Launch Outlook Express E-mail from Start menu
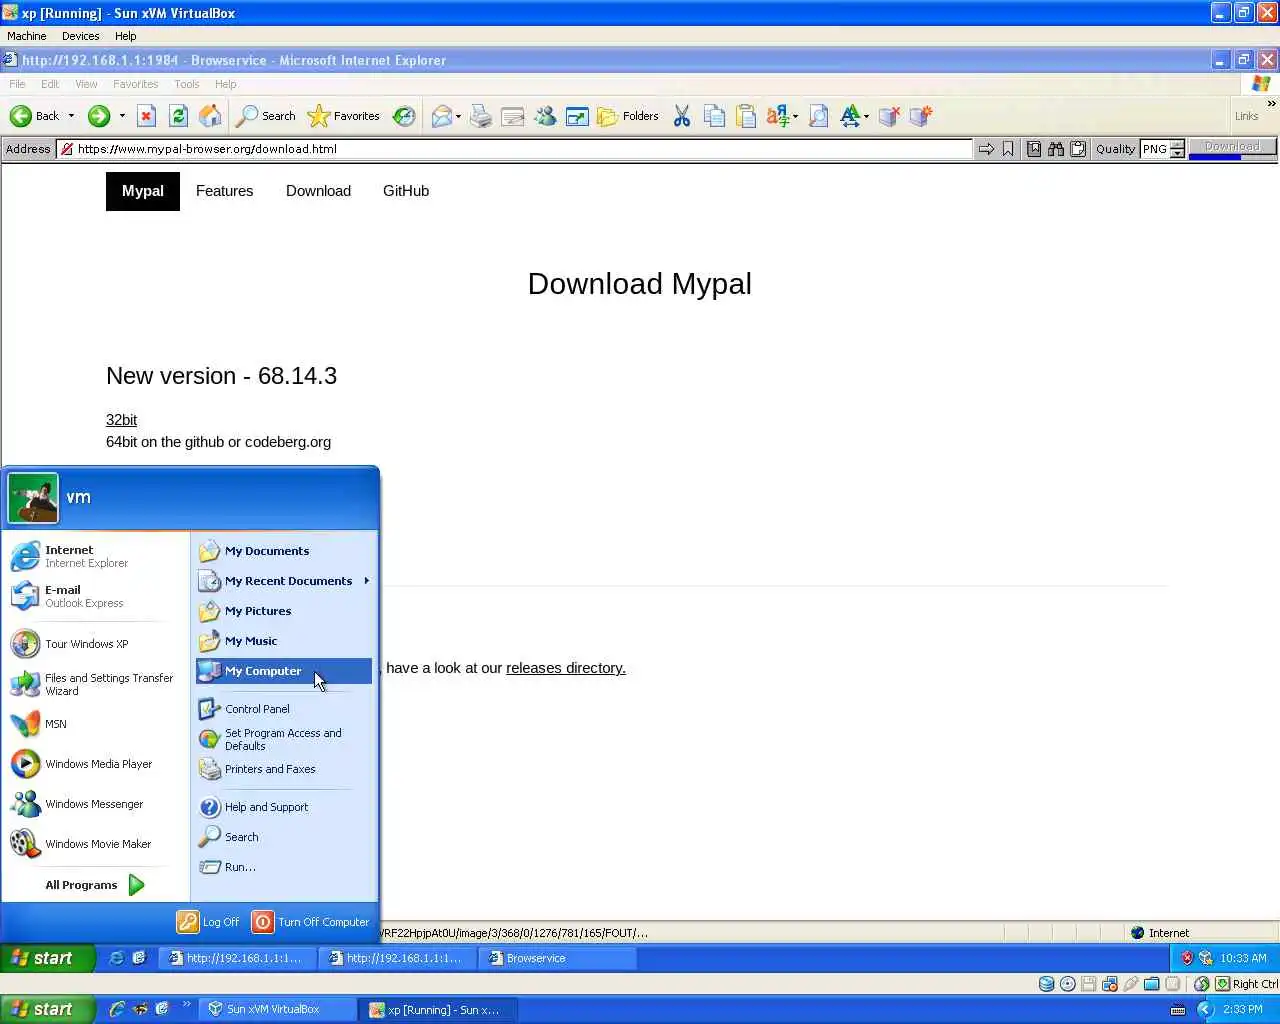This screenshot has width=1280, height=1024. pyautogui.click(x=95, y=596)
